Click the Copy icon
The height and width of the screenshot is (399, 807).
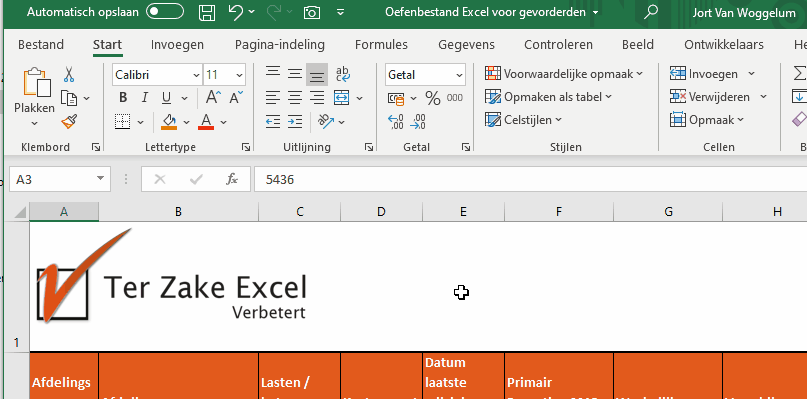pos(69,98)
